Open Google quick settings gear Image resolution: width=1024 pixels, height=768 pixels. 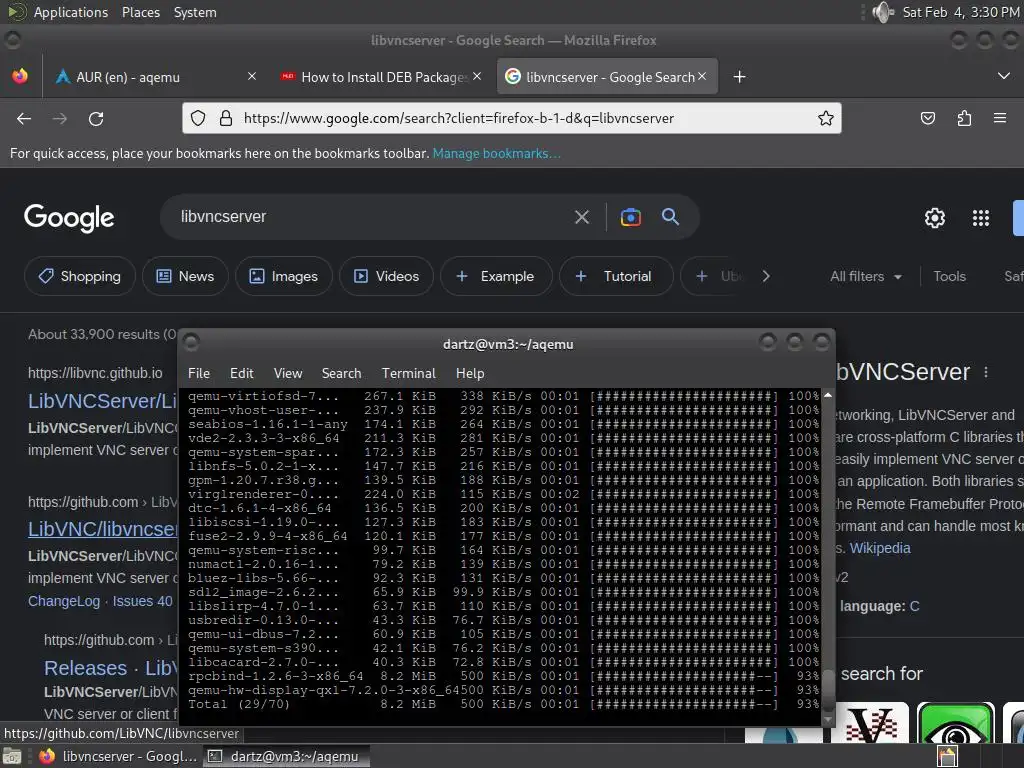935,217
